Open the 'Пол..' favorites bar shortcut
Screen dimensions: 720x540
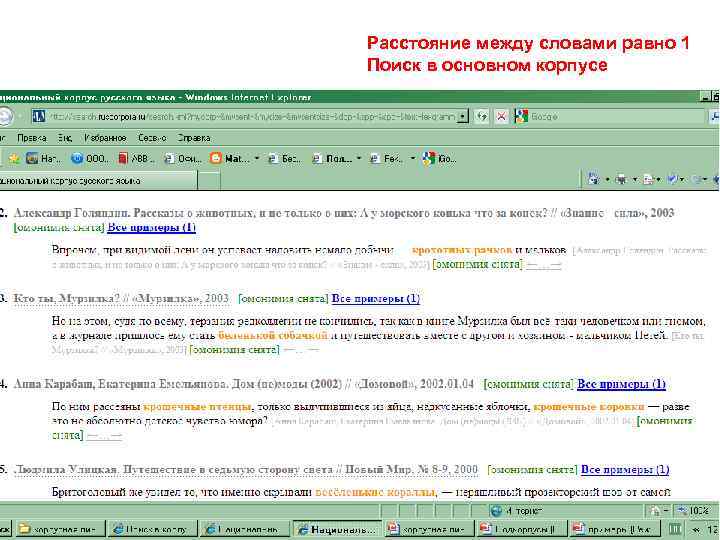pos(332,159)
